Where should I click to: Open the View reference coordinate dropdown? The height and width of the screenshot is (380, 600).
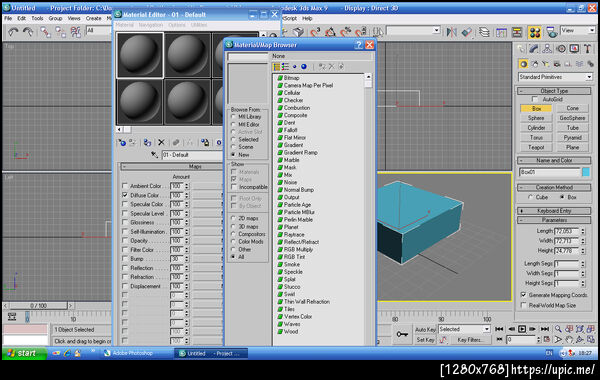pyautogui.click(x=578, y=30)
